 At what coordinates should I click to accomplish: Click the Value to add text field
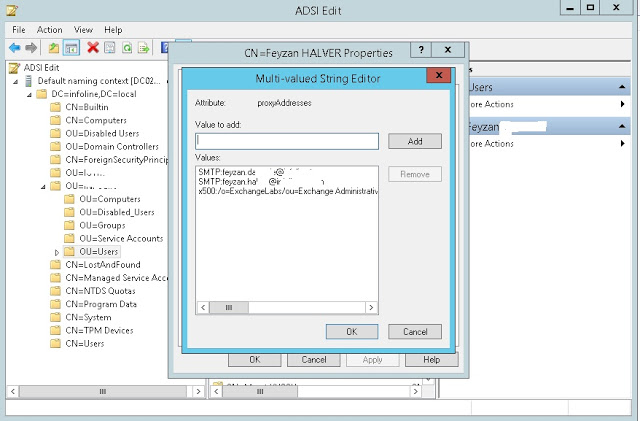click(x=286, y=141)
